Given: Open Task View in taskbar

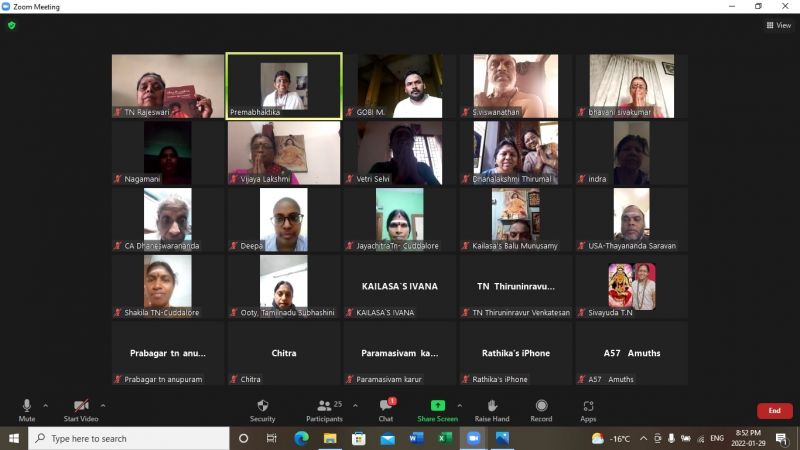Looking at the screenshot, I should pos(271,438).
